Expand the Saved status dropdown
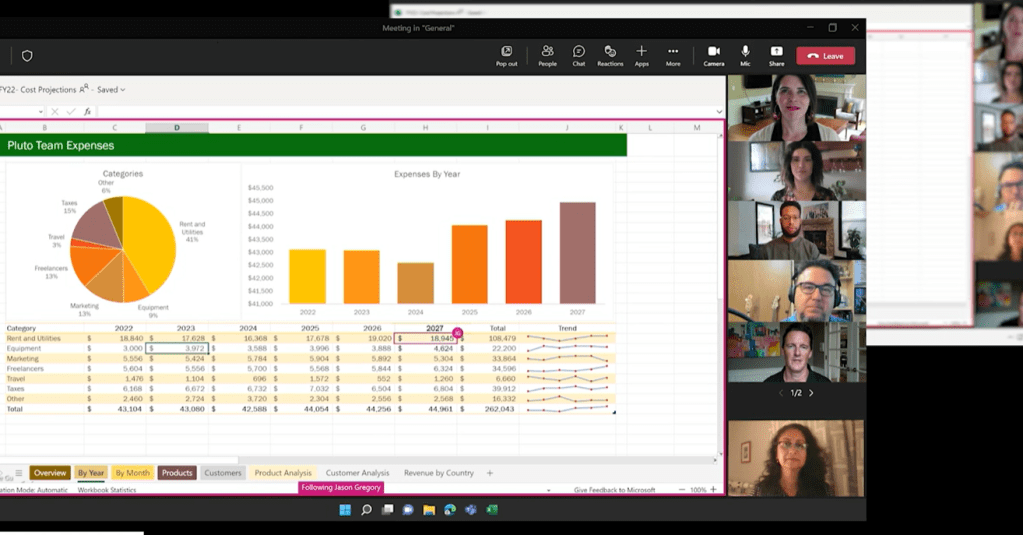The width and height of the screenshot is (1023, 535). 111,89
